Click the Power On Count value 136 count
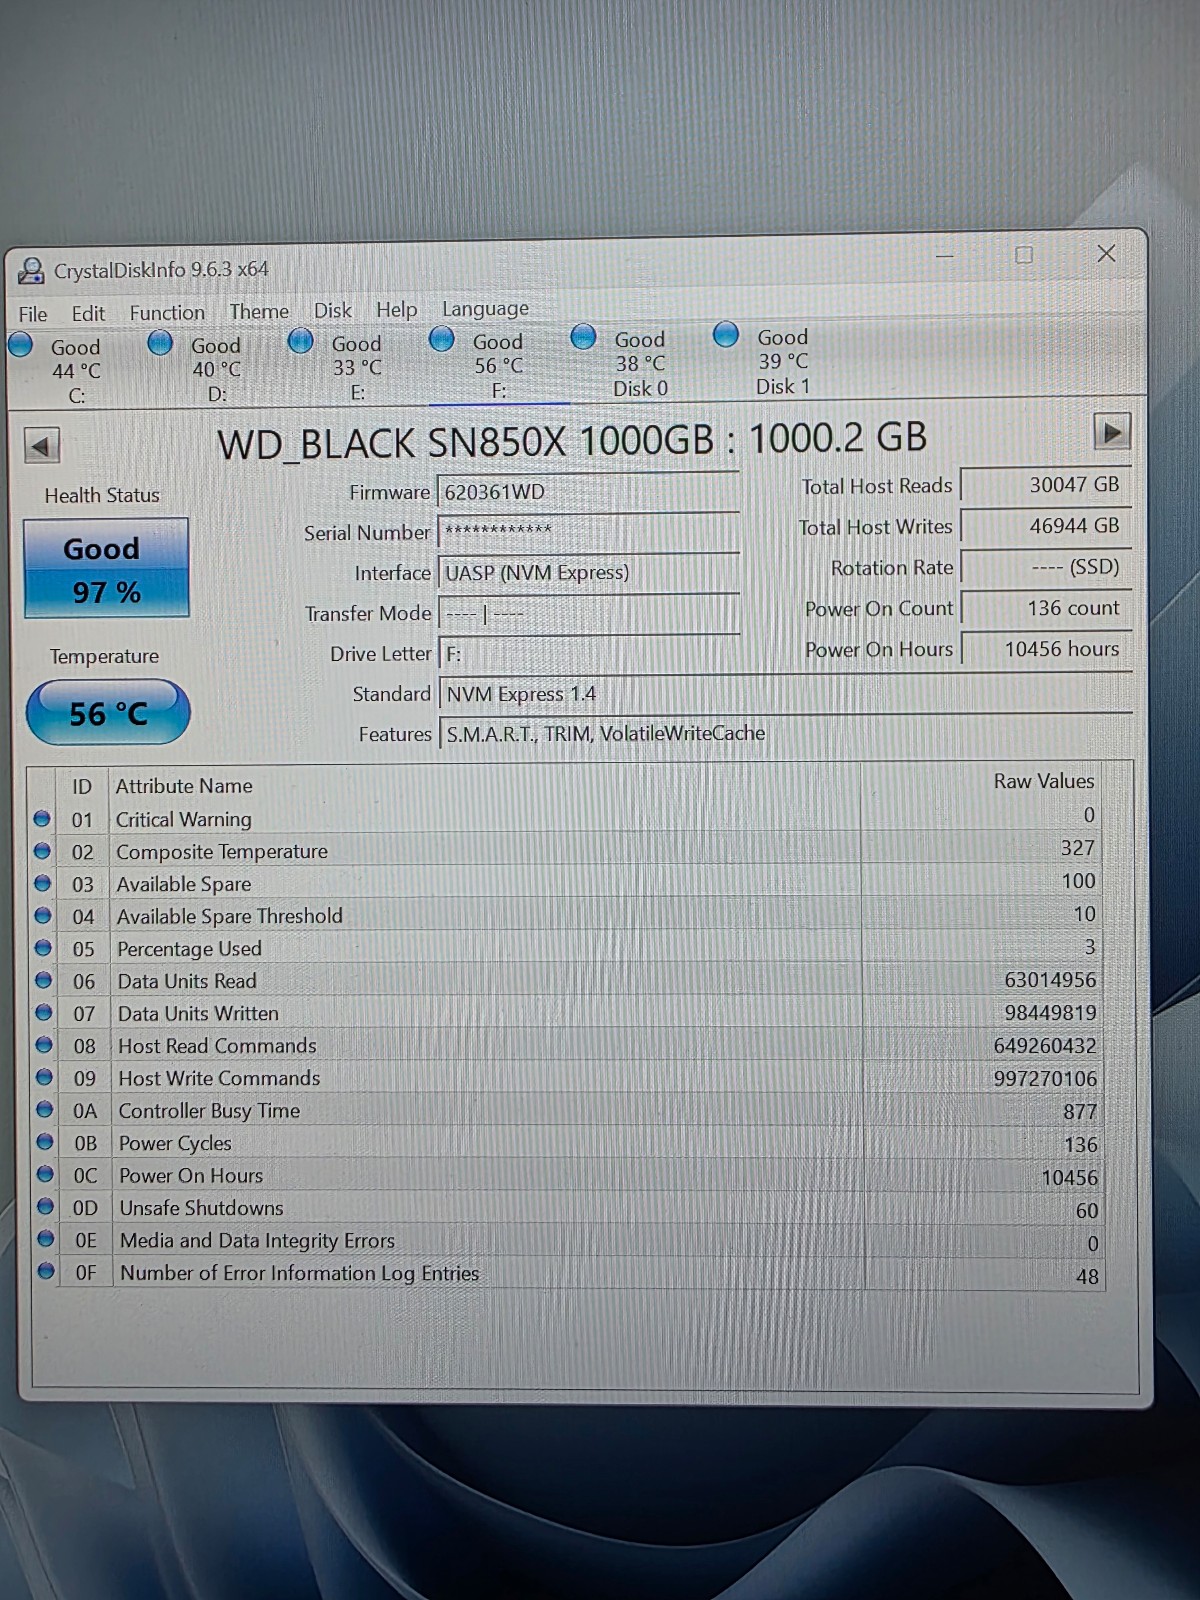 pos(1046,607)
